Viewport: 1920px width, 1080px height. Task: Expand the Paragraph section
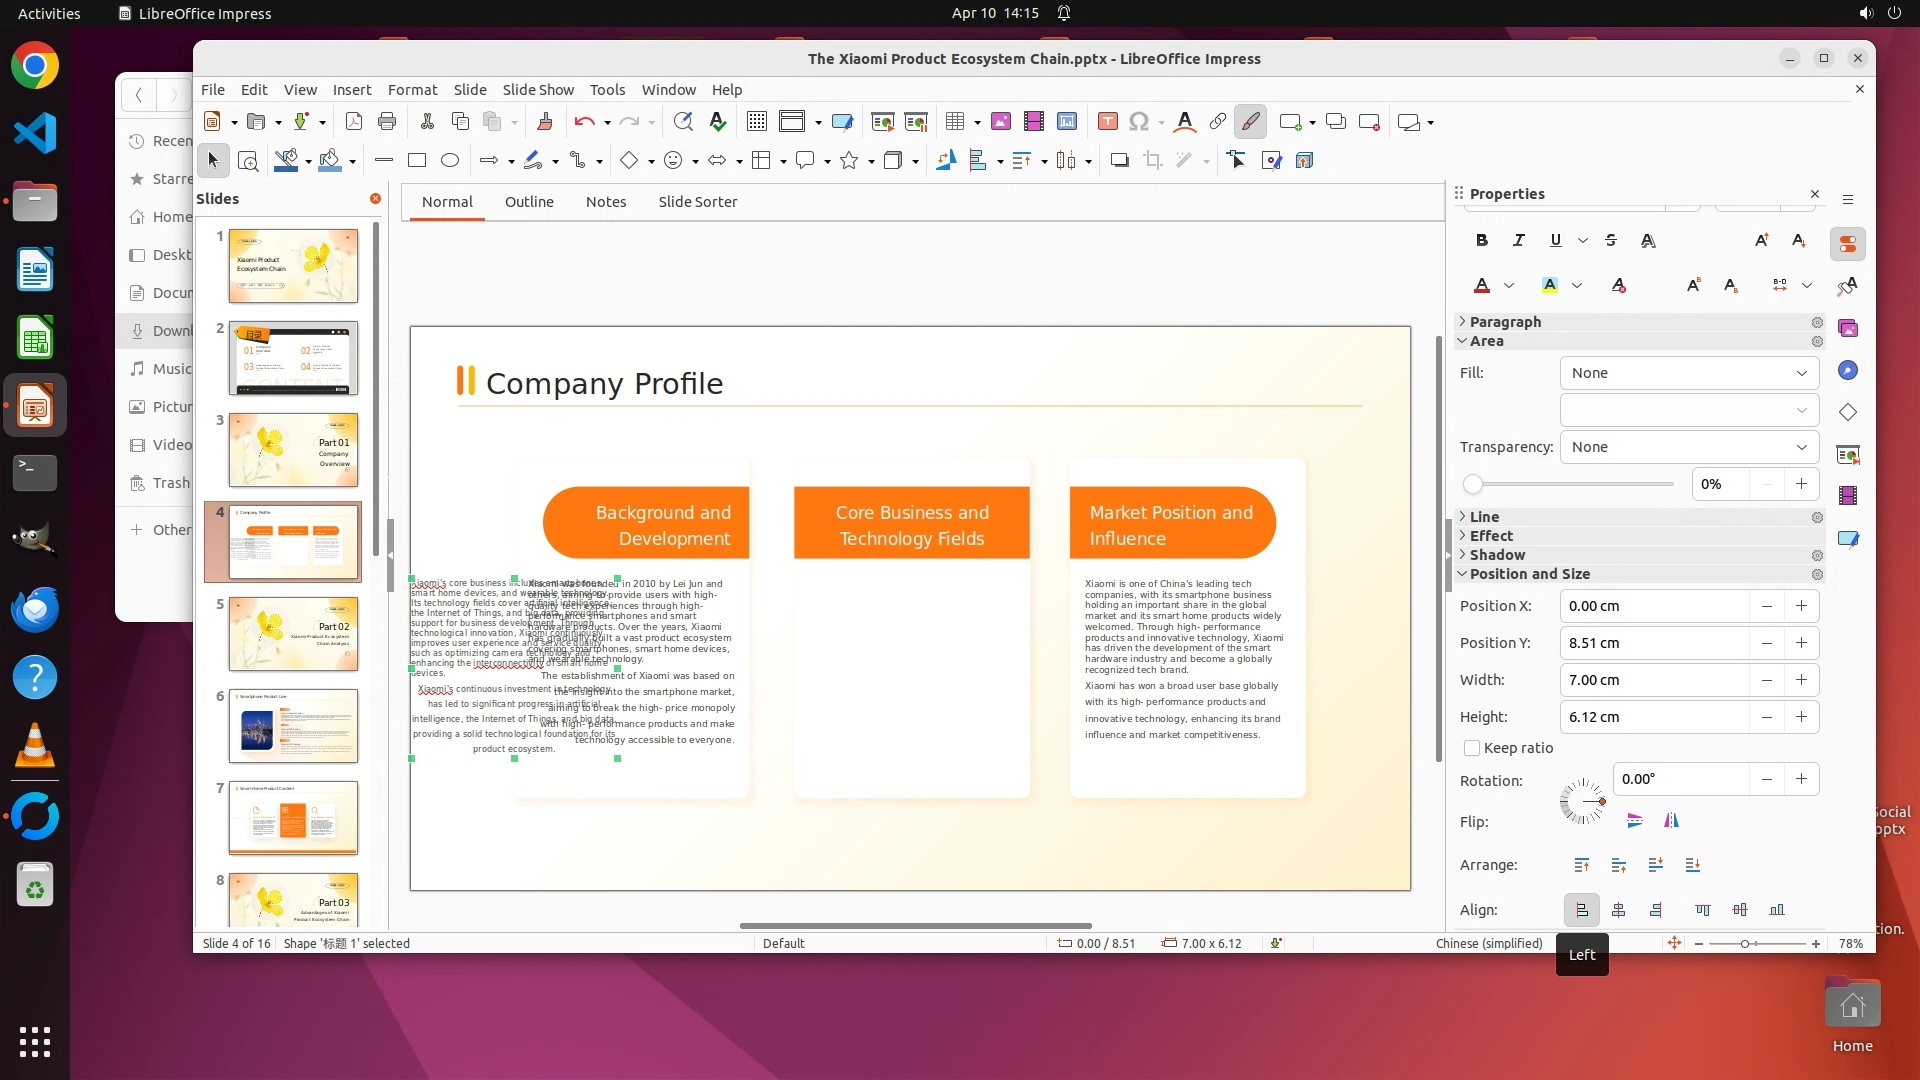1505,322
